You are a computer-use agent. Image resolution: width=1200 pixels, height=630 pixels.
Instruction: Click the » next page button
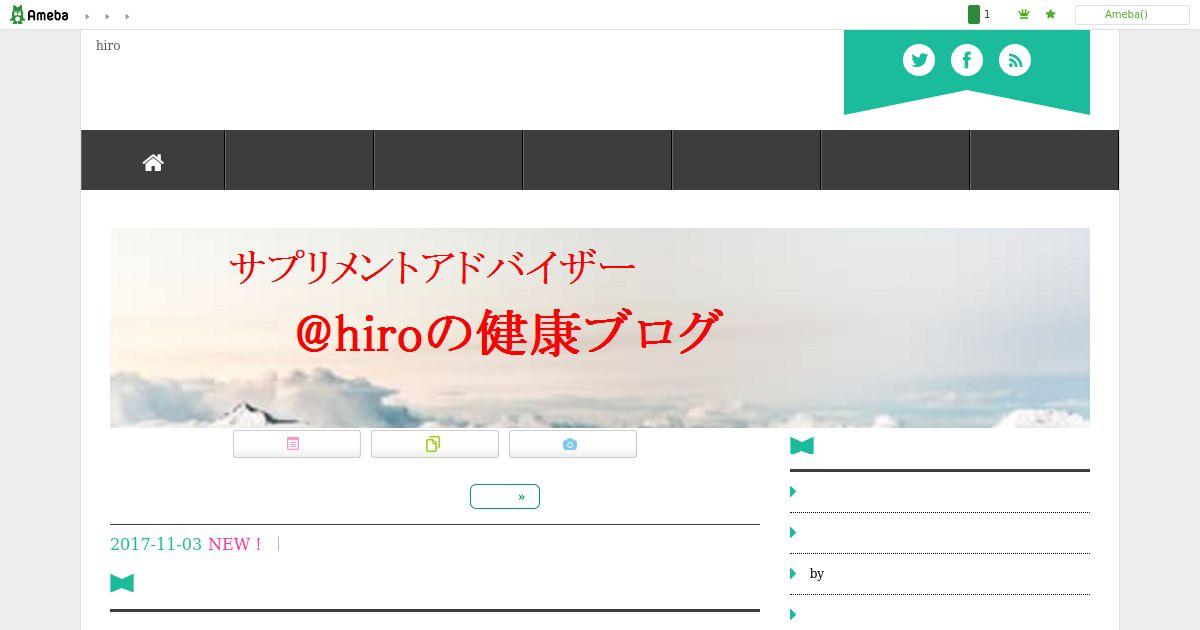click(x=505, y=496)
